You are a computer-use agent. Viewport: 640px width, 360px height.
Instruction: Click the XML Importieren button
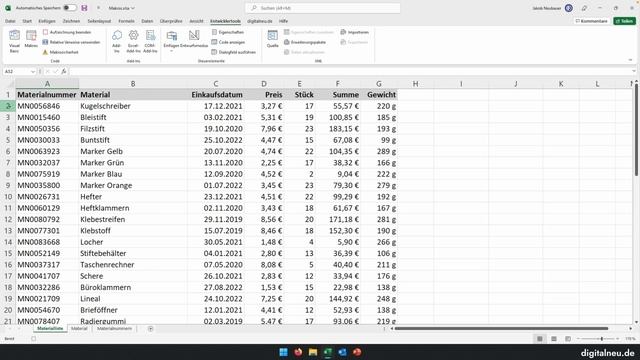coord(355,32)
